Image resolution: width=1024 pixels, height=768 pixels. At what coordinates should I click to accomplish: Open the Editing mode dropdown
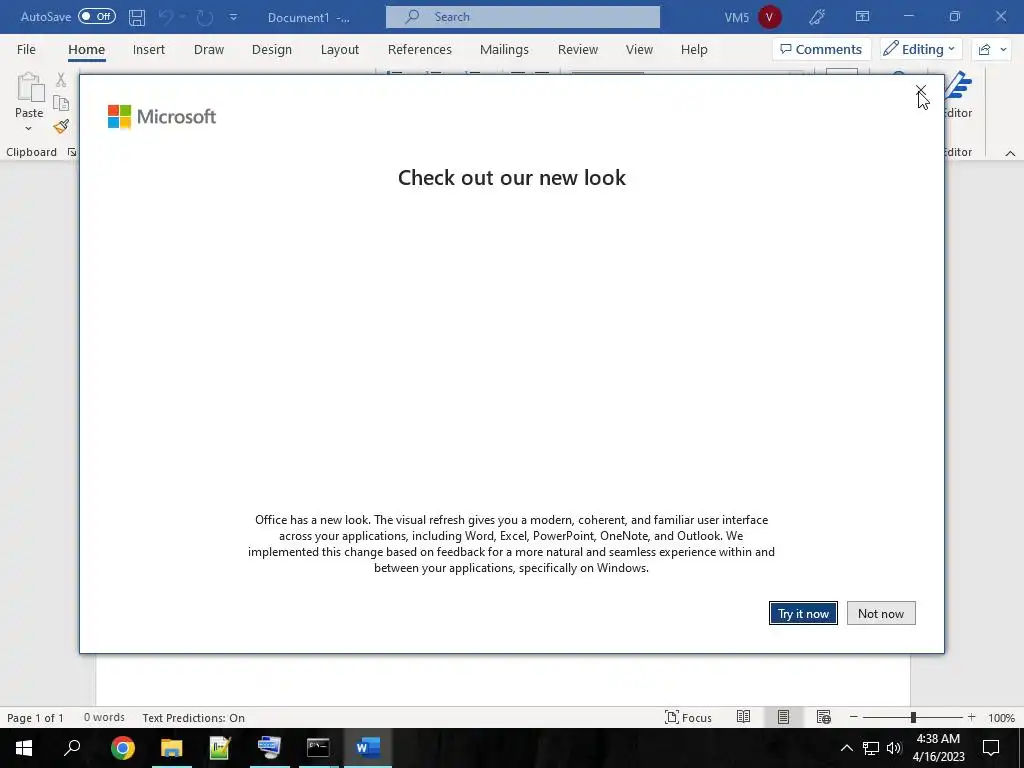pyautogui.click(x=919, y=50)
